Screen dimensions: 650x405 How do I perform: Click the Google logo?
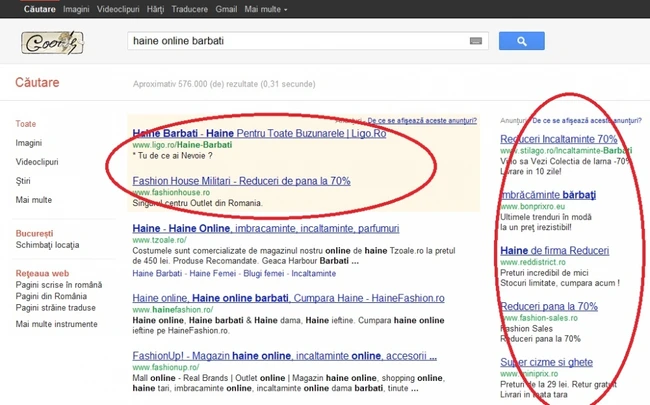(52, 42)
